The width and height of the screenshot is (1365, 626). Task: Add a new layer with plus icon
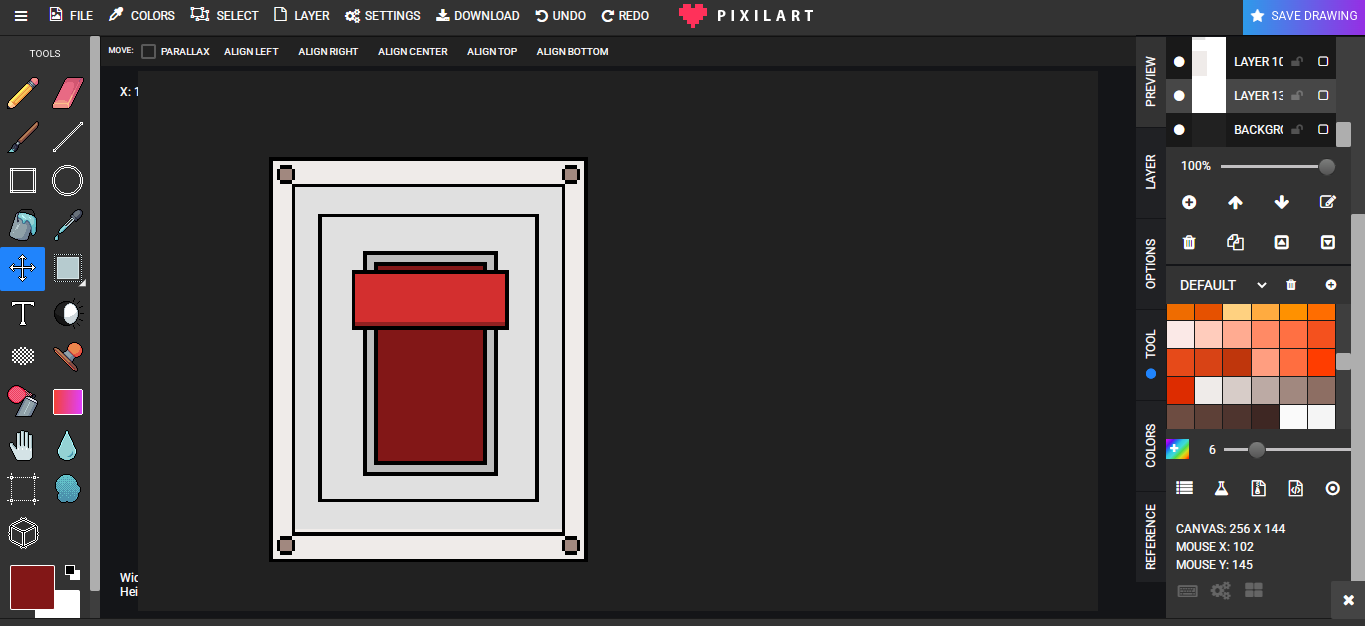(x=1189, y=202)
